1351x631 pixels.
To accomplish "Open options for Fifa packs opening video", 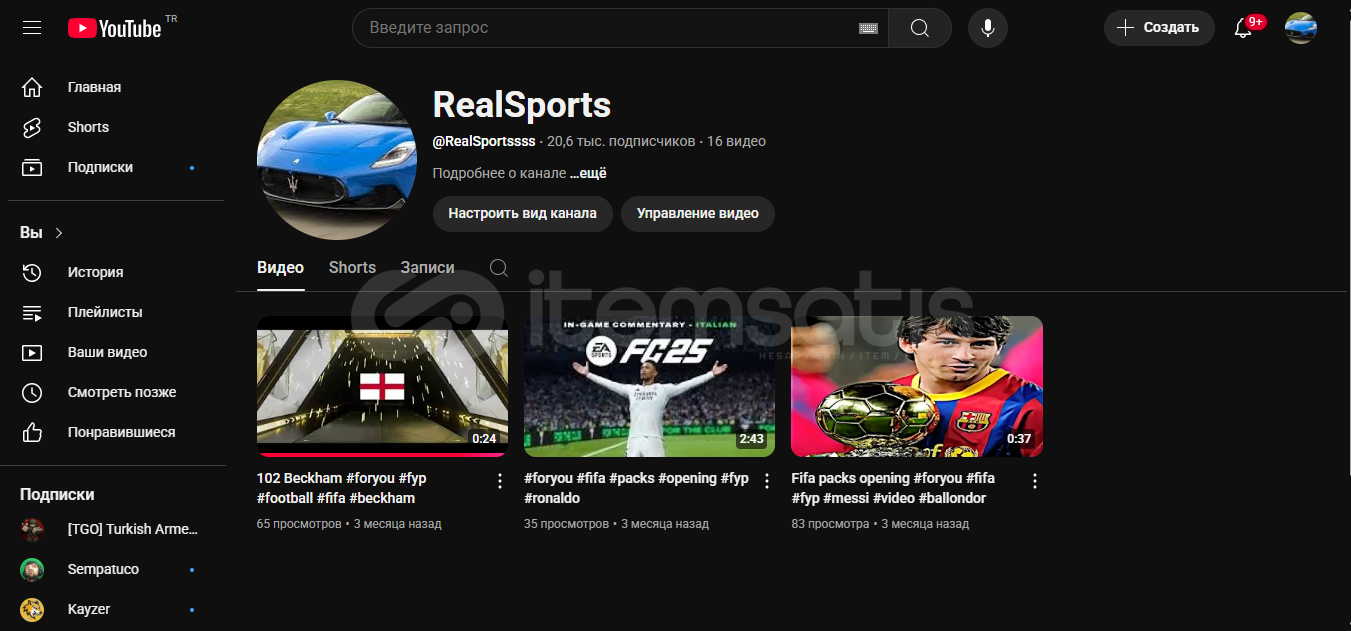I will pos(1035,481).
